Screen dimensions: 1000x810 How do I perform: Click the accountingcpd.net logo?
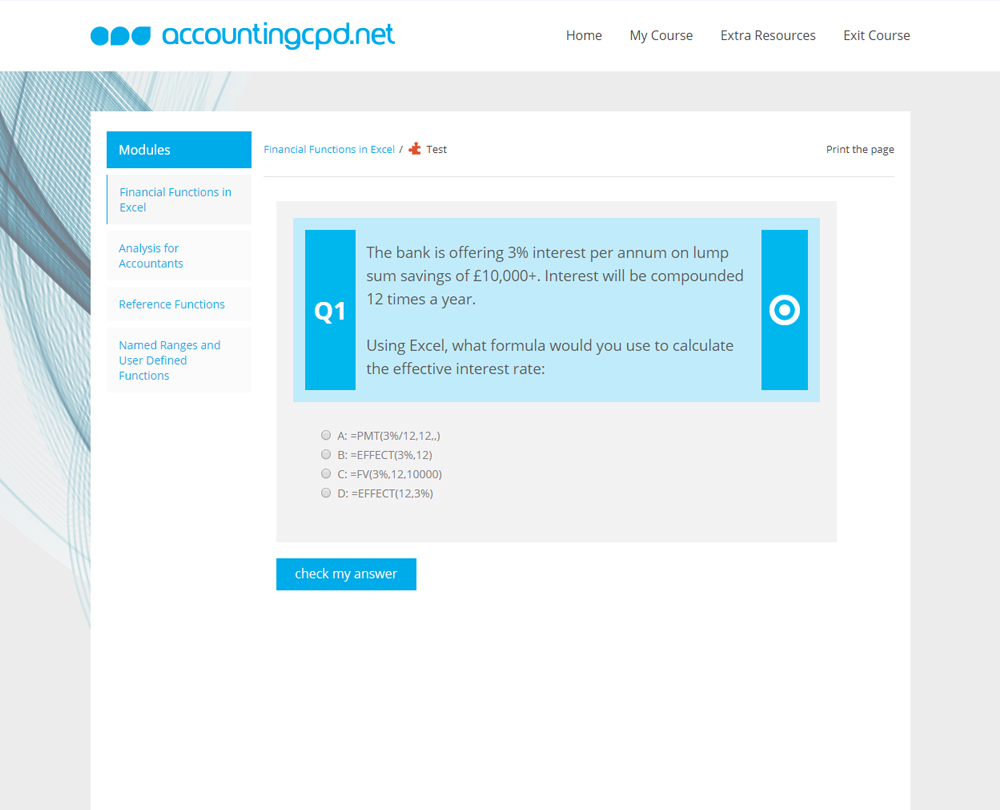click(242, 35)
